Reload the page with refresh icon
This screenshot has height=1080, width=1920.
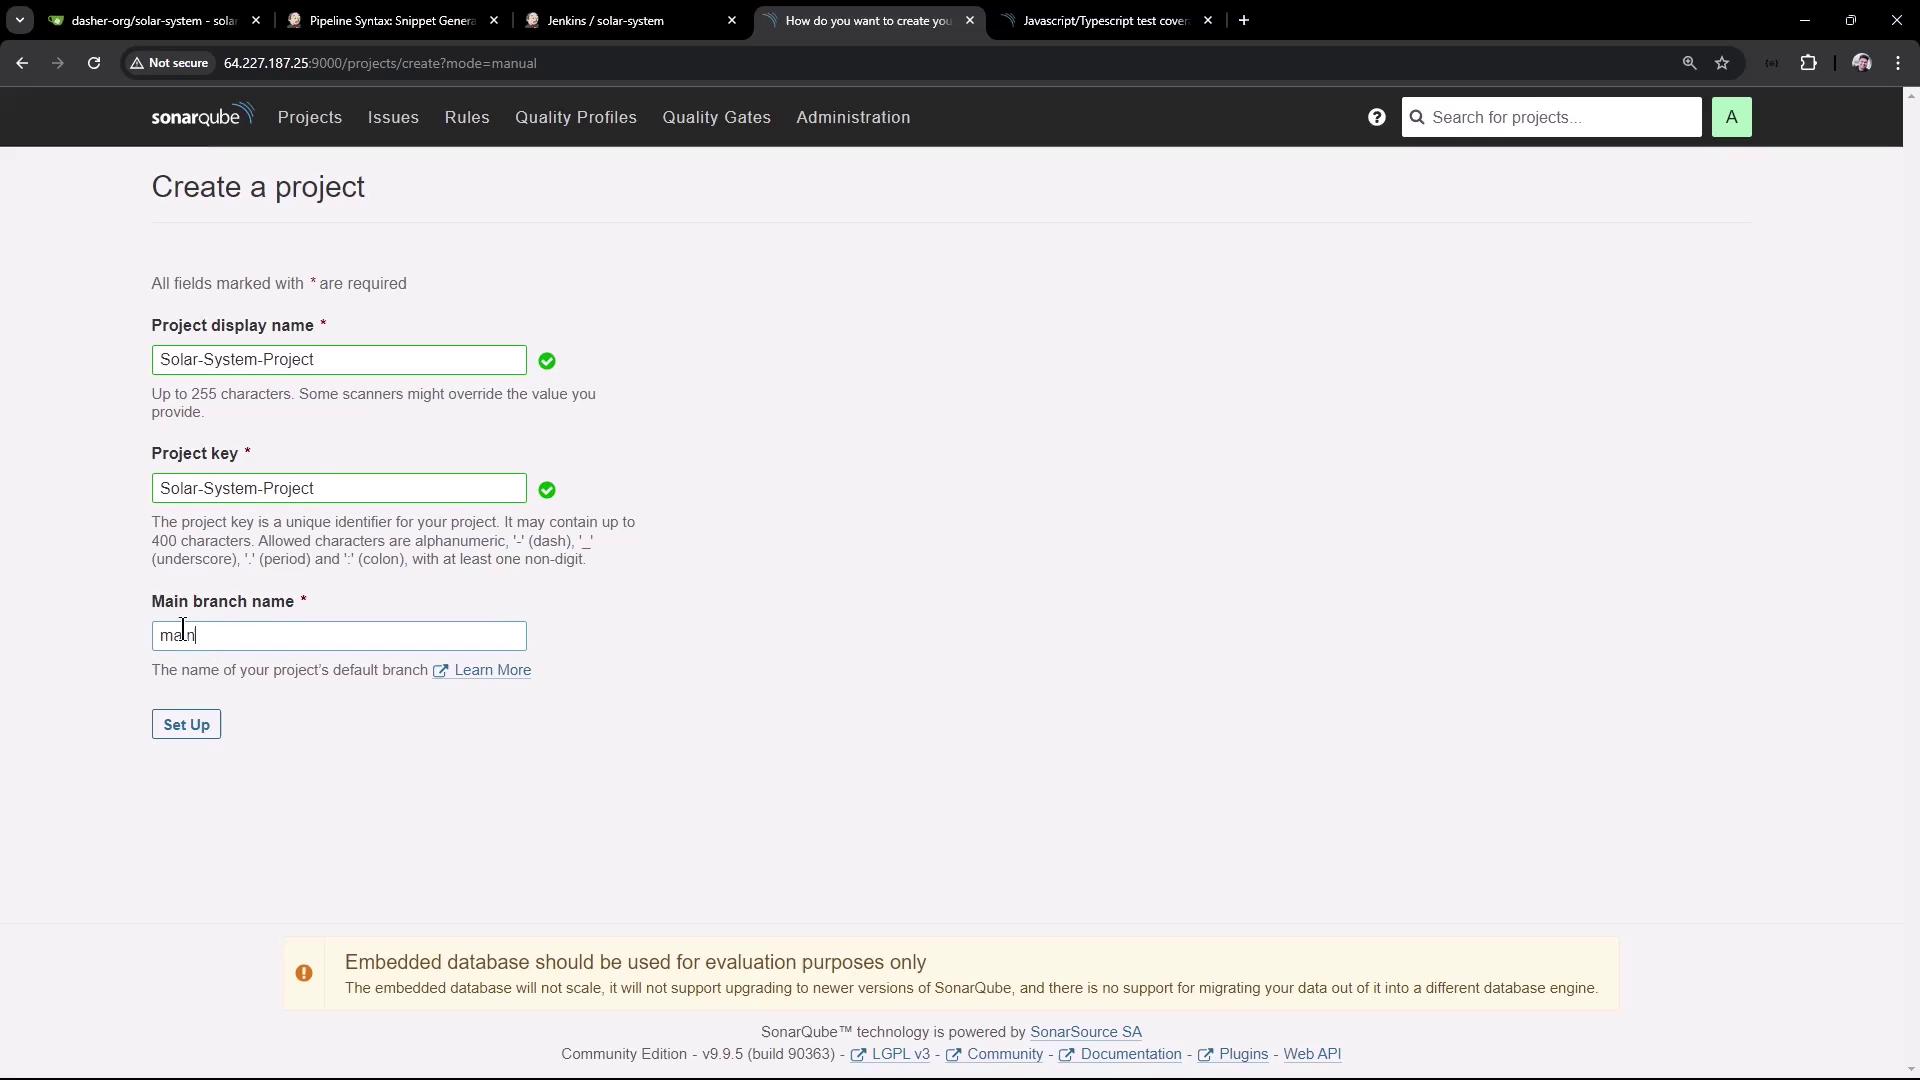(x=94, y=63)
